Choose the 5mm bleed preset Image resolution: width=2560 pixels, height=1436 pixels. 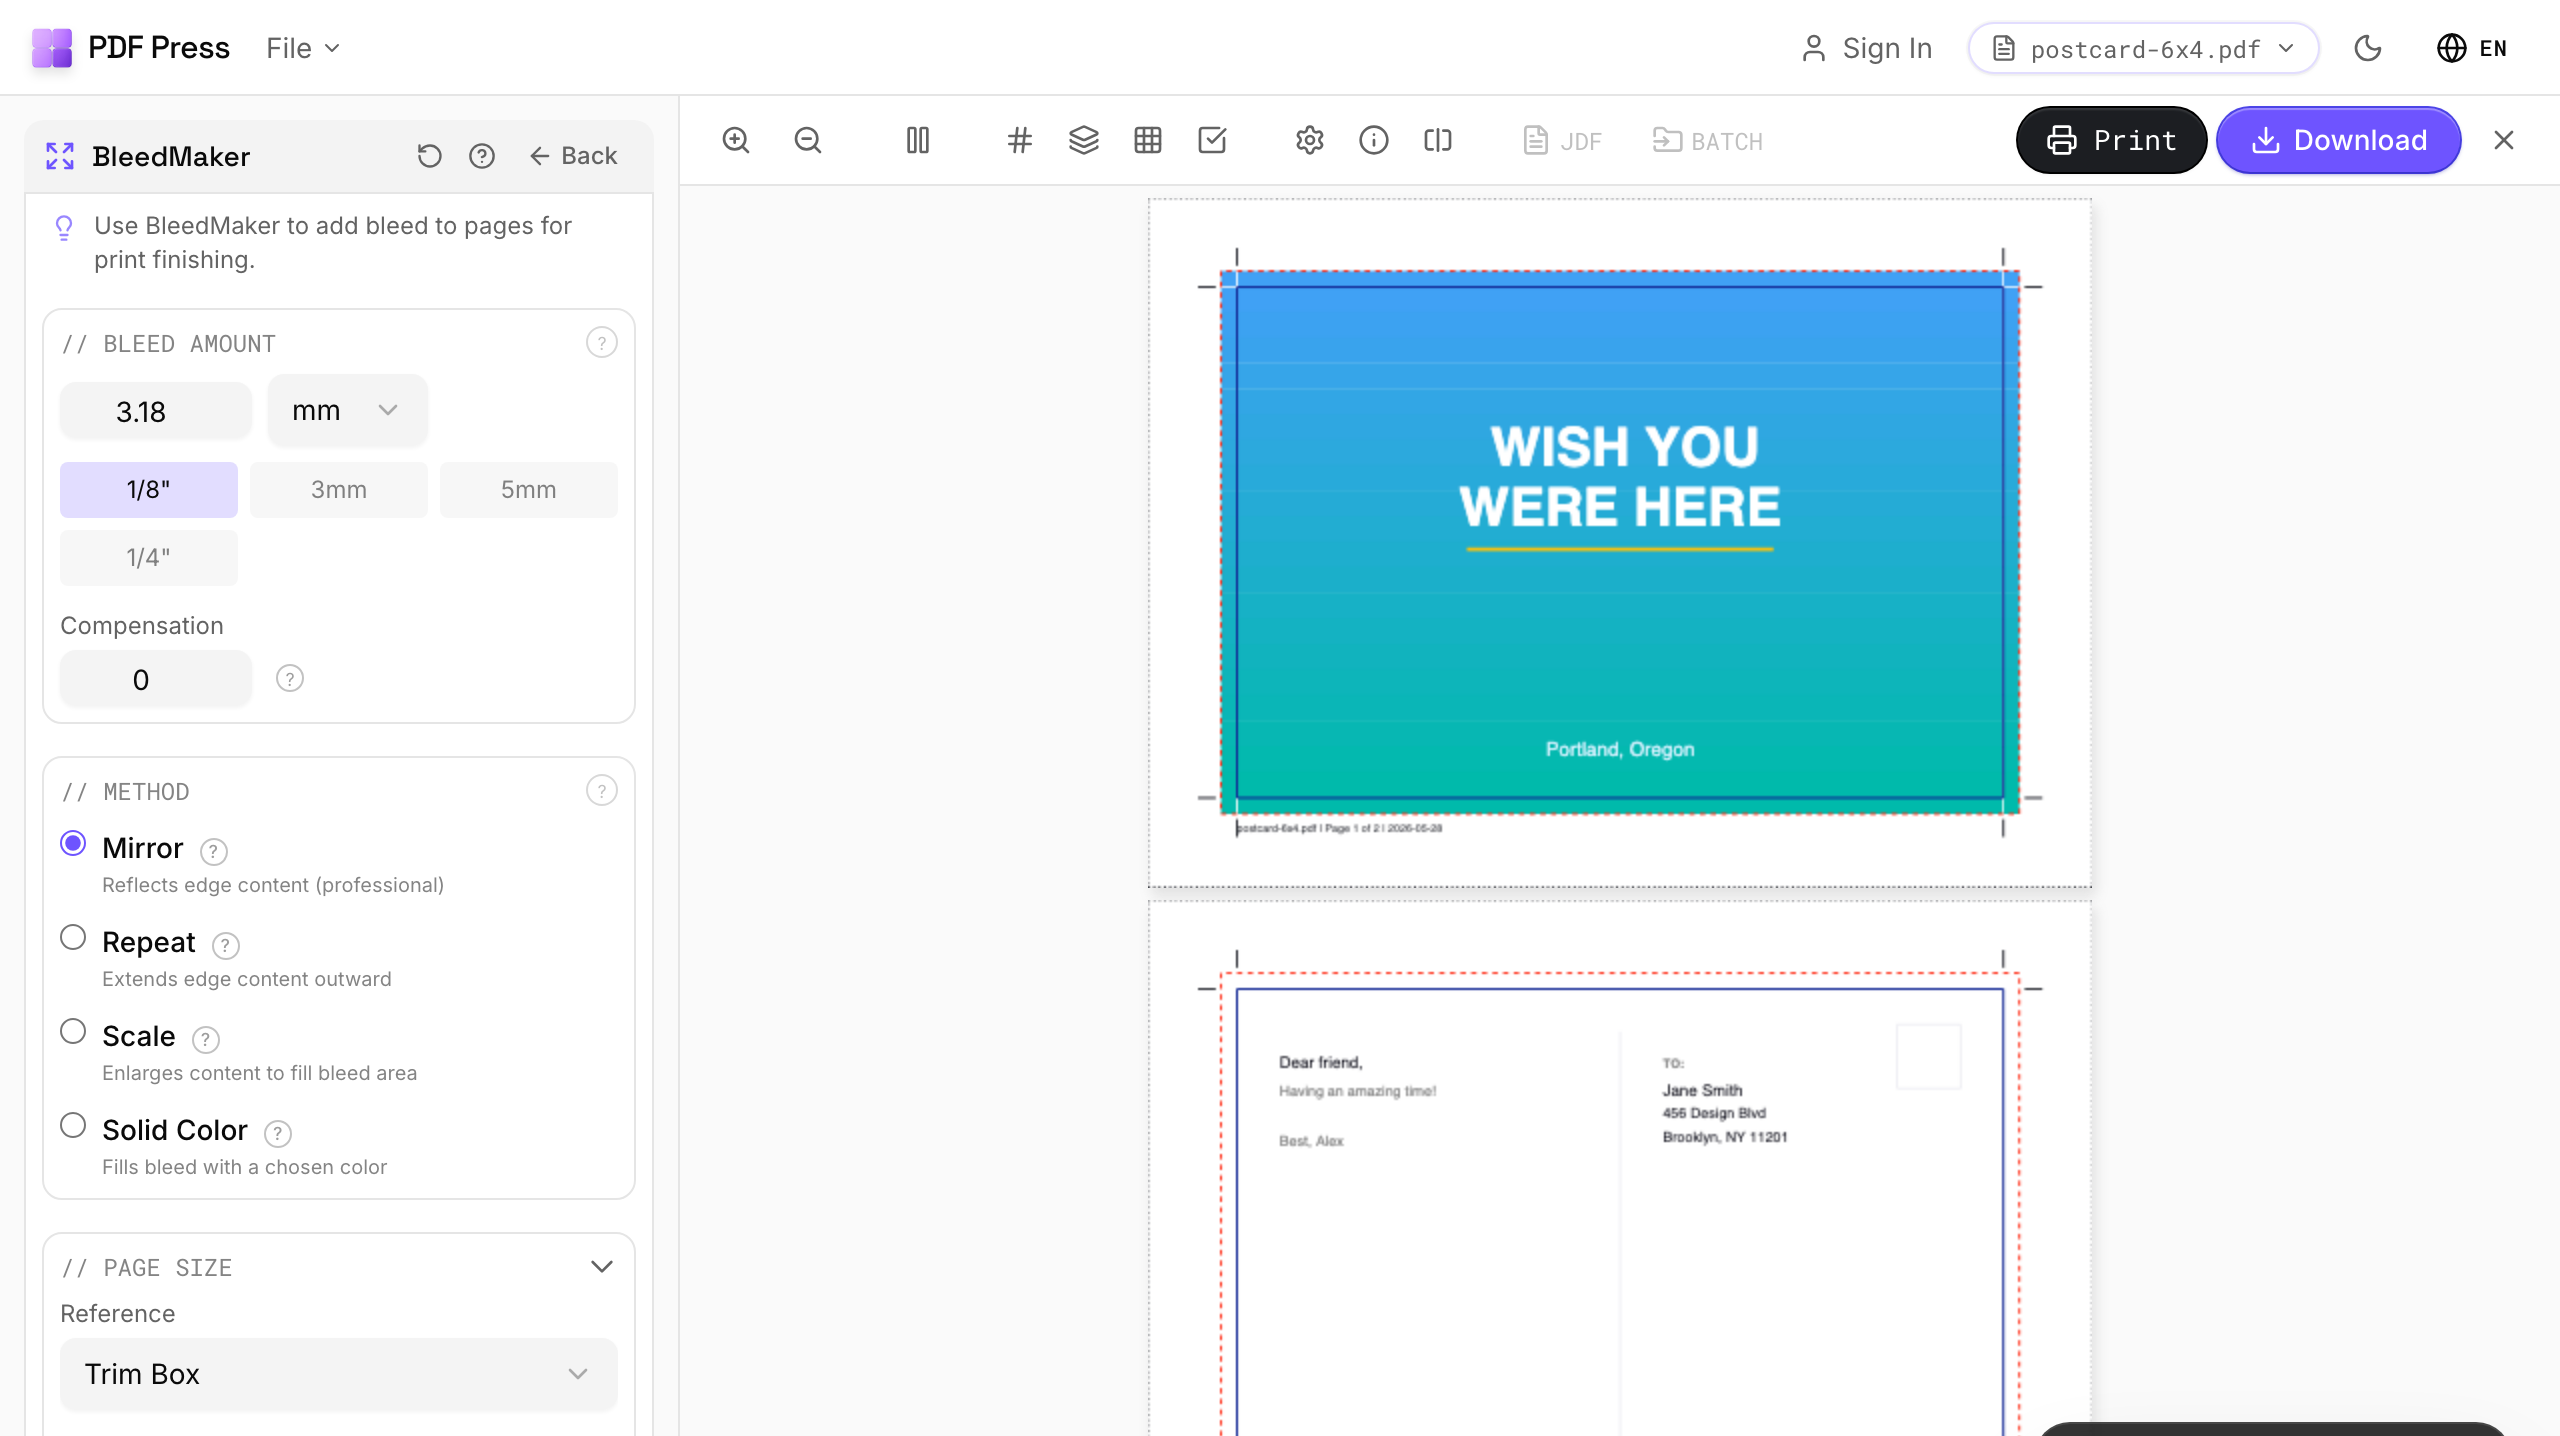[529, 490]
